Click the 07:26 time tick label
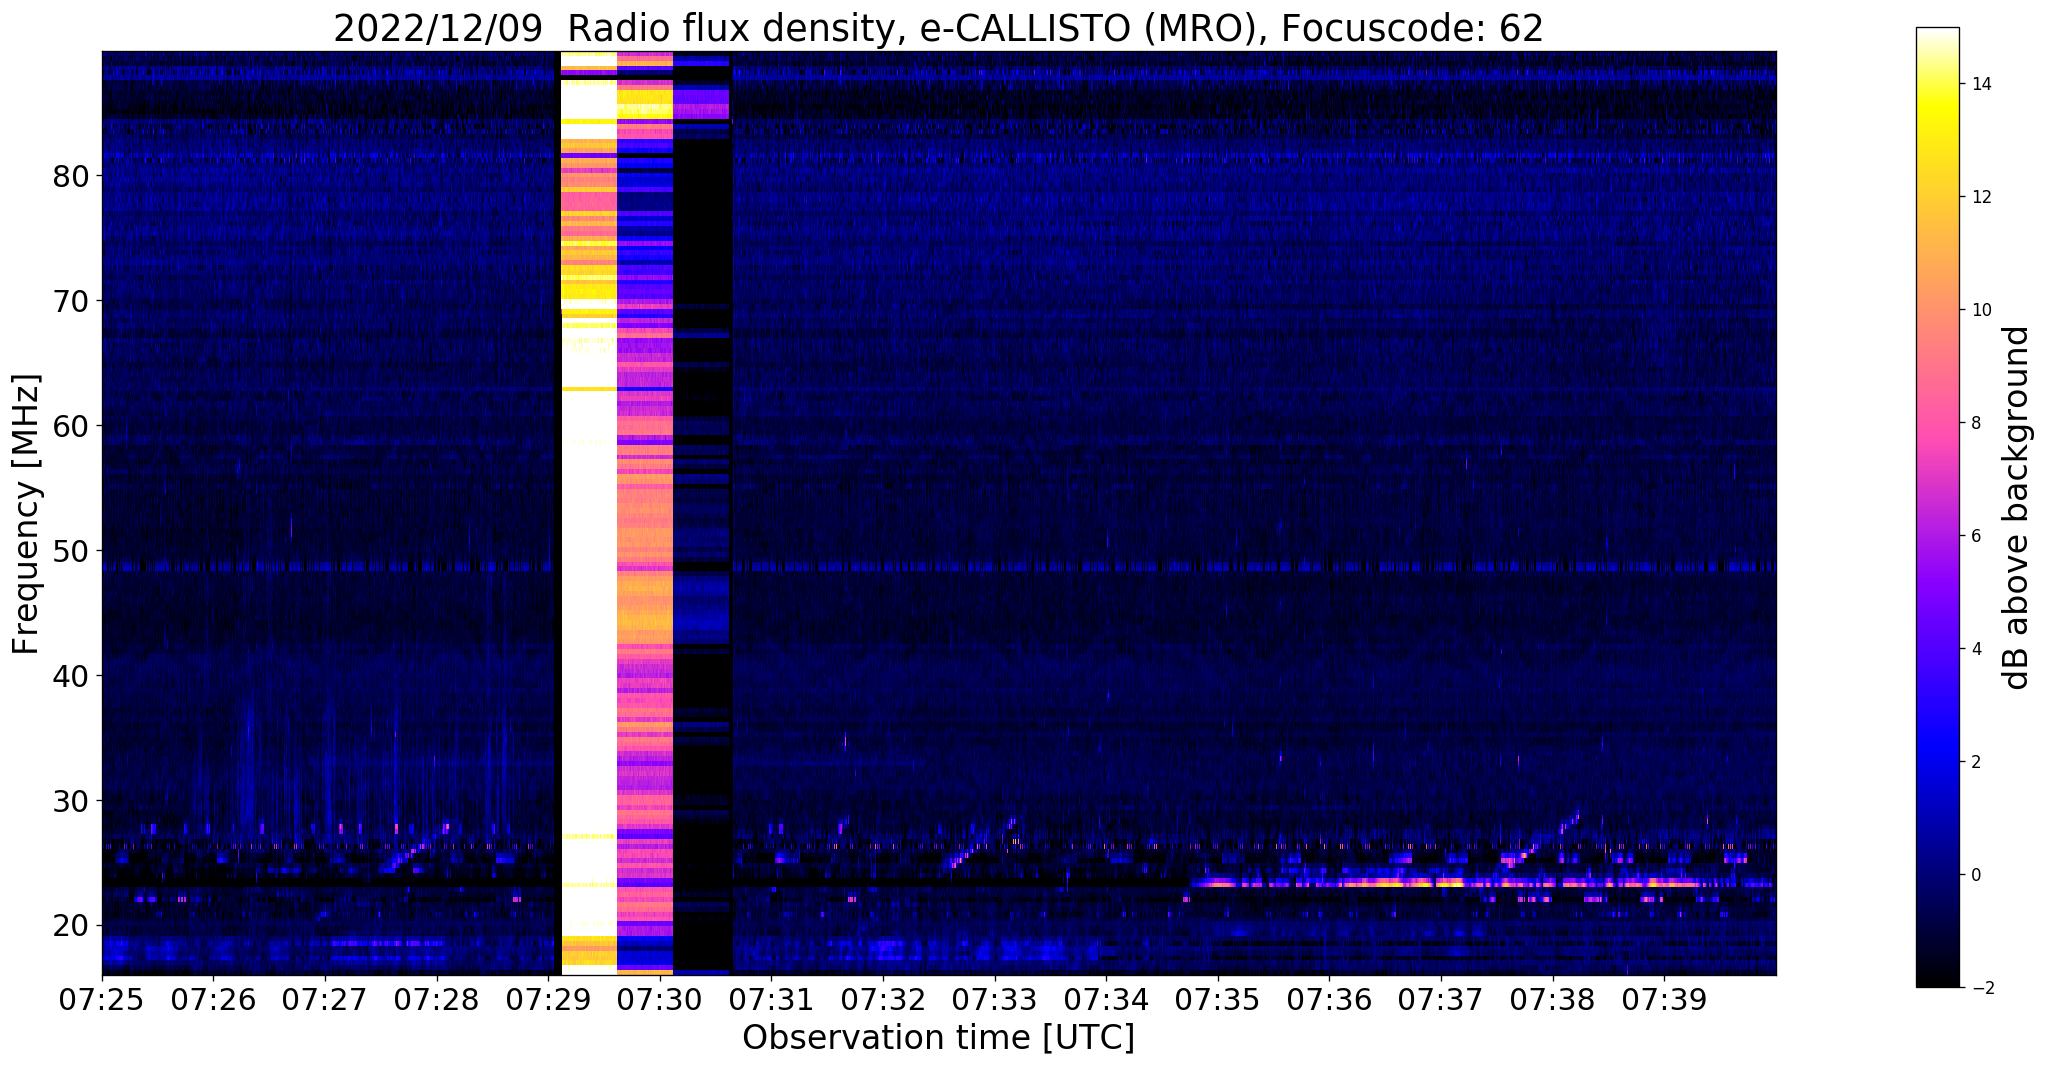 [x=213, y=1000]
